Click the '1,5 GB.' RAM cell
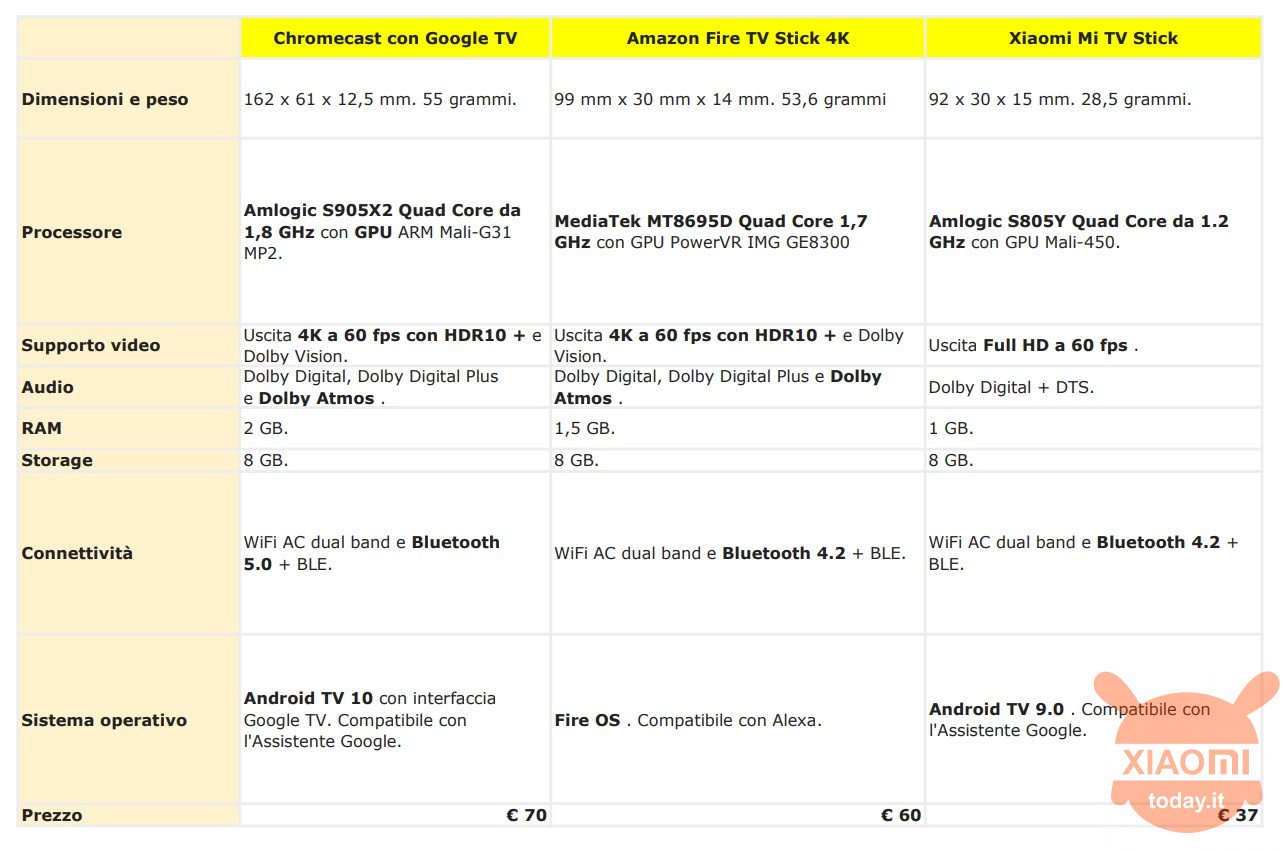Screen dimensions: 1283x851 click(x=737, y=428)
